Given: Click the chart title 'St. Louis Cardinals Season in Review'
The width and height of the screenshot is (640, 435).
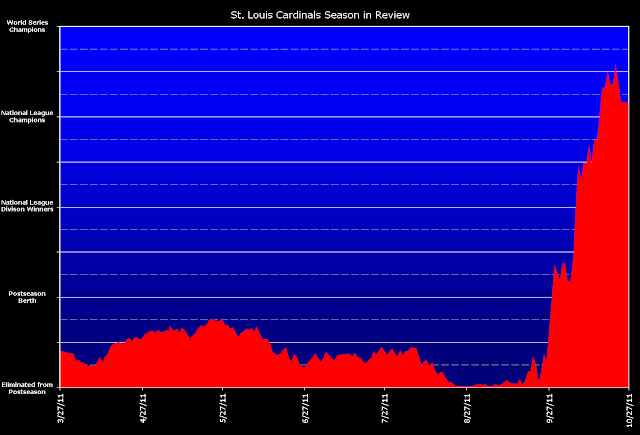Looking at the screenshot, I should coord(320,15).
